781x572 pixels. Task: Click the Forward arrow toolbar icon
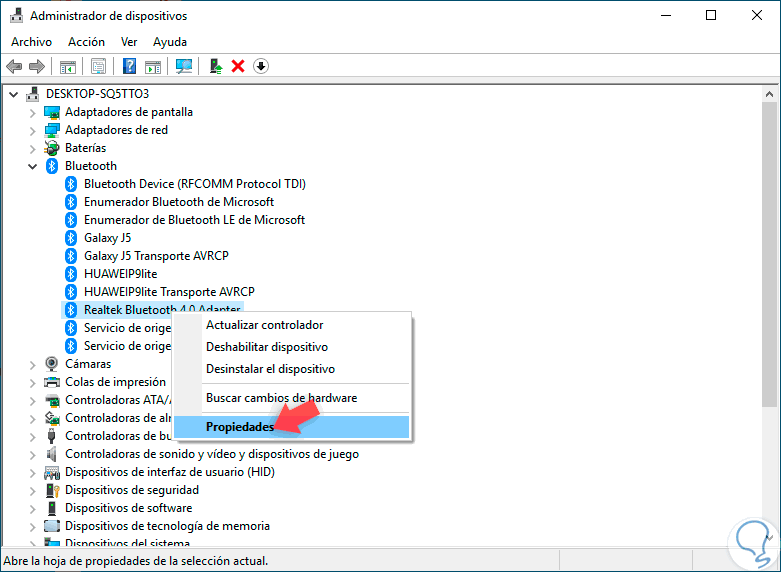coord(37,66)
